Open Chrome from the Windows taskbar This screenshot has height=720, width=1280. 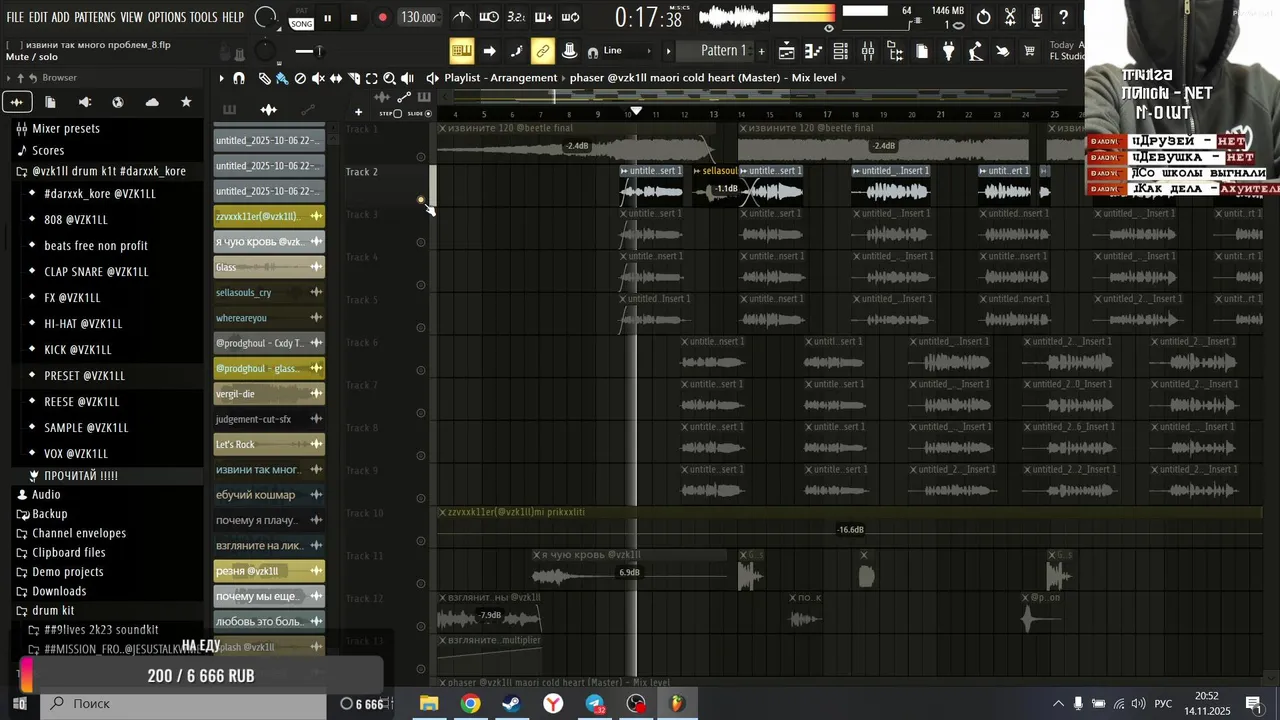[470, 704]
